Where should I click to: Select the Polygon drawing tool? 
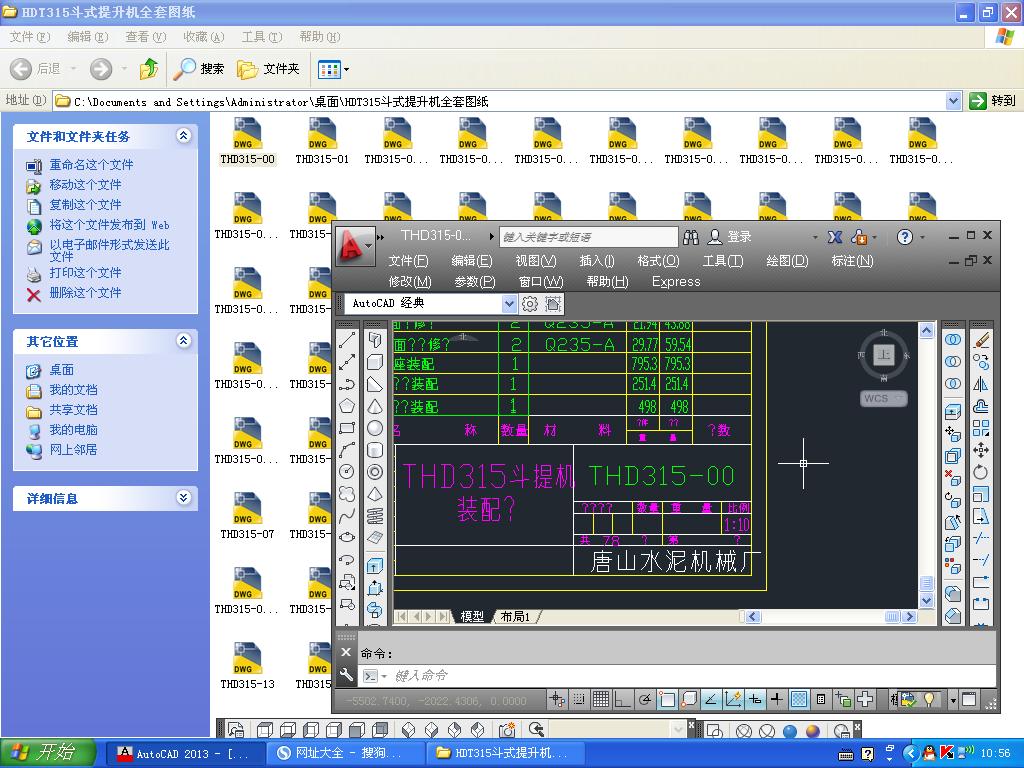347,405
